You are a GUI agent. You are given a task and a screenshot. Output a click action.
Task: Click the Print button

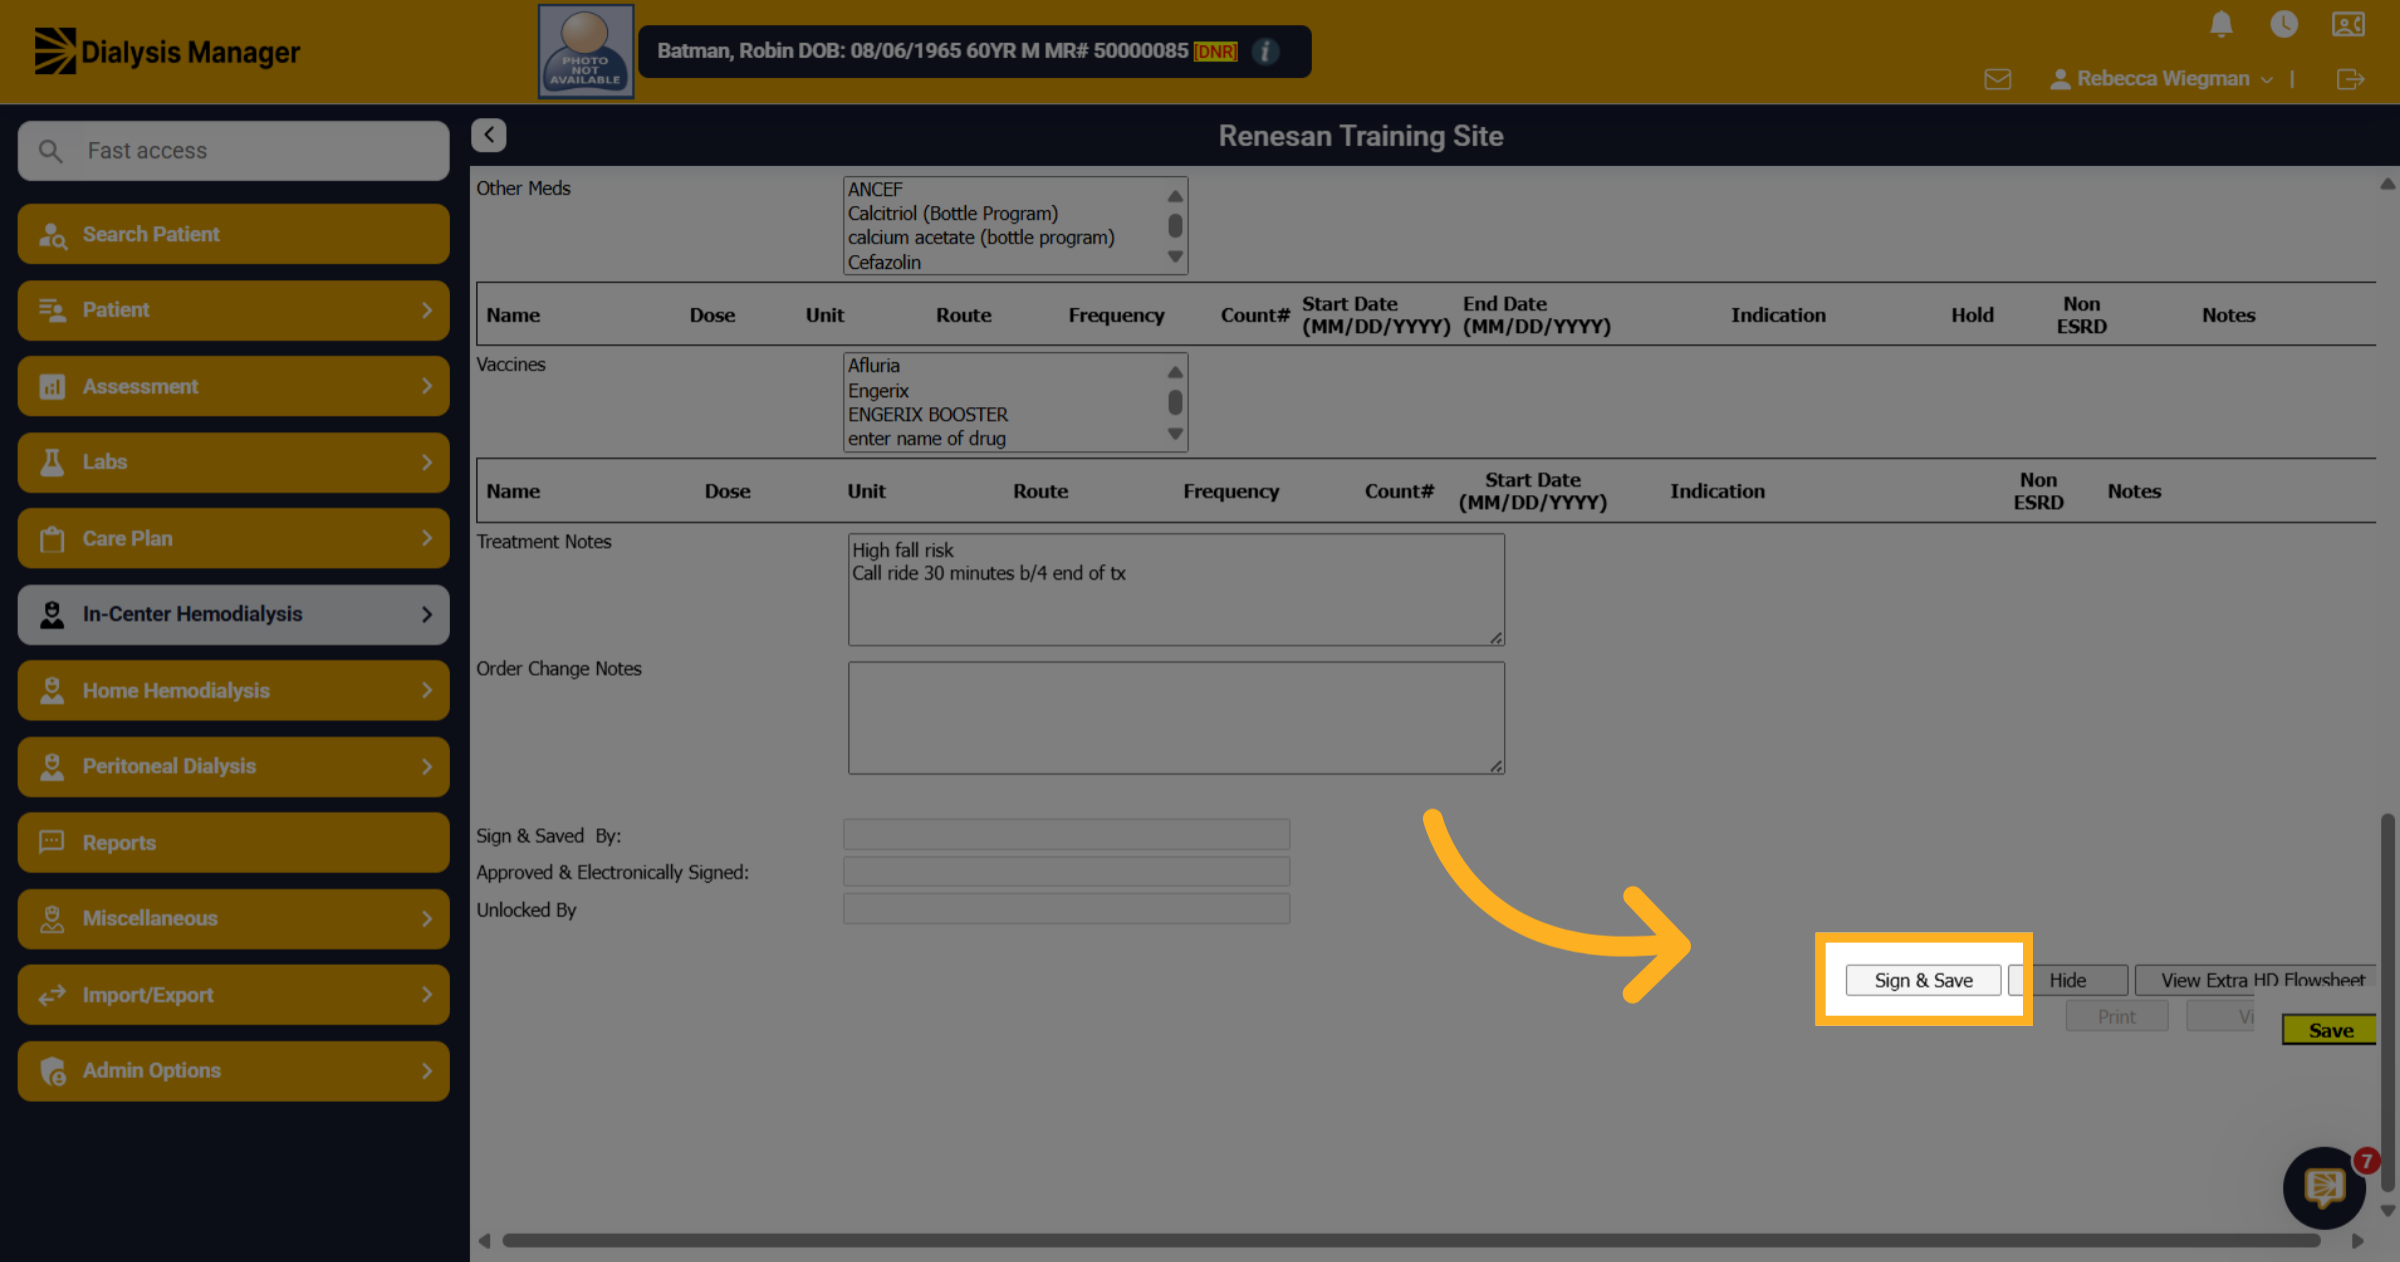tap(2116, 1016)
